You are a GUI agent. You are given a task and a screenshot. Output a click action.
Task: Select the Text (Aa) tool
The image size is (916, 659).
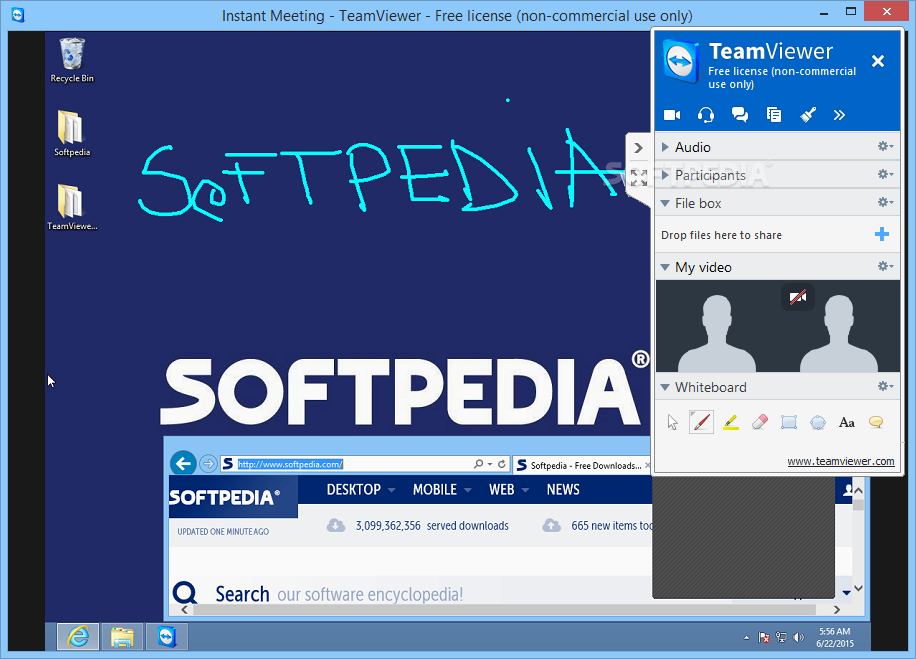(846, 422)
